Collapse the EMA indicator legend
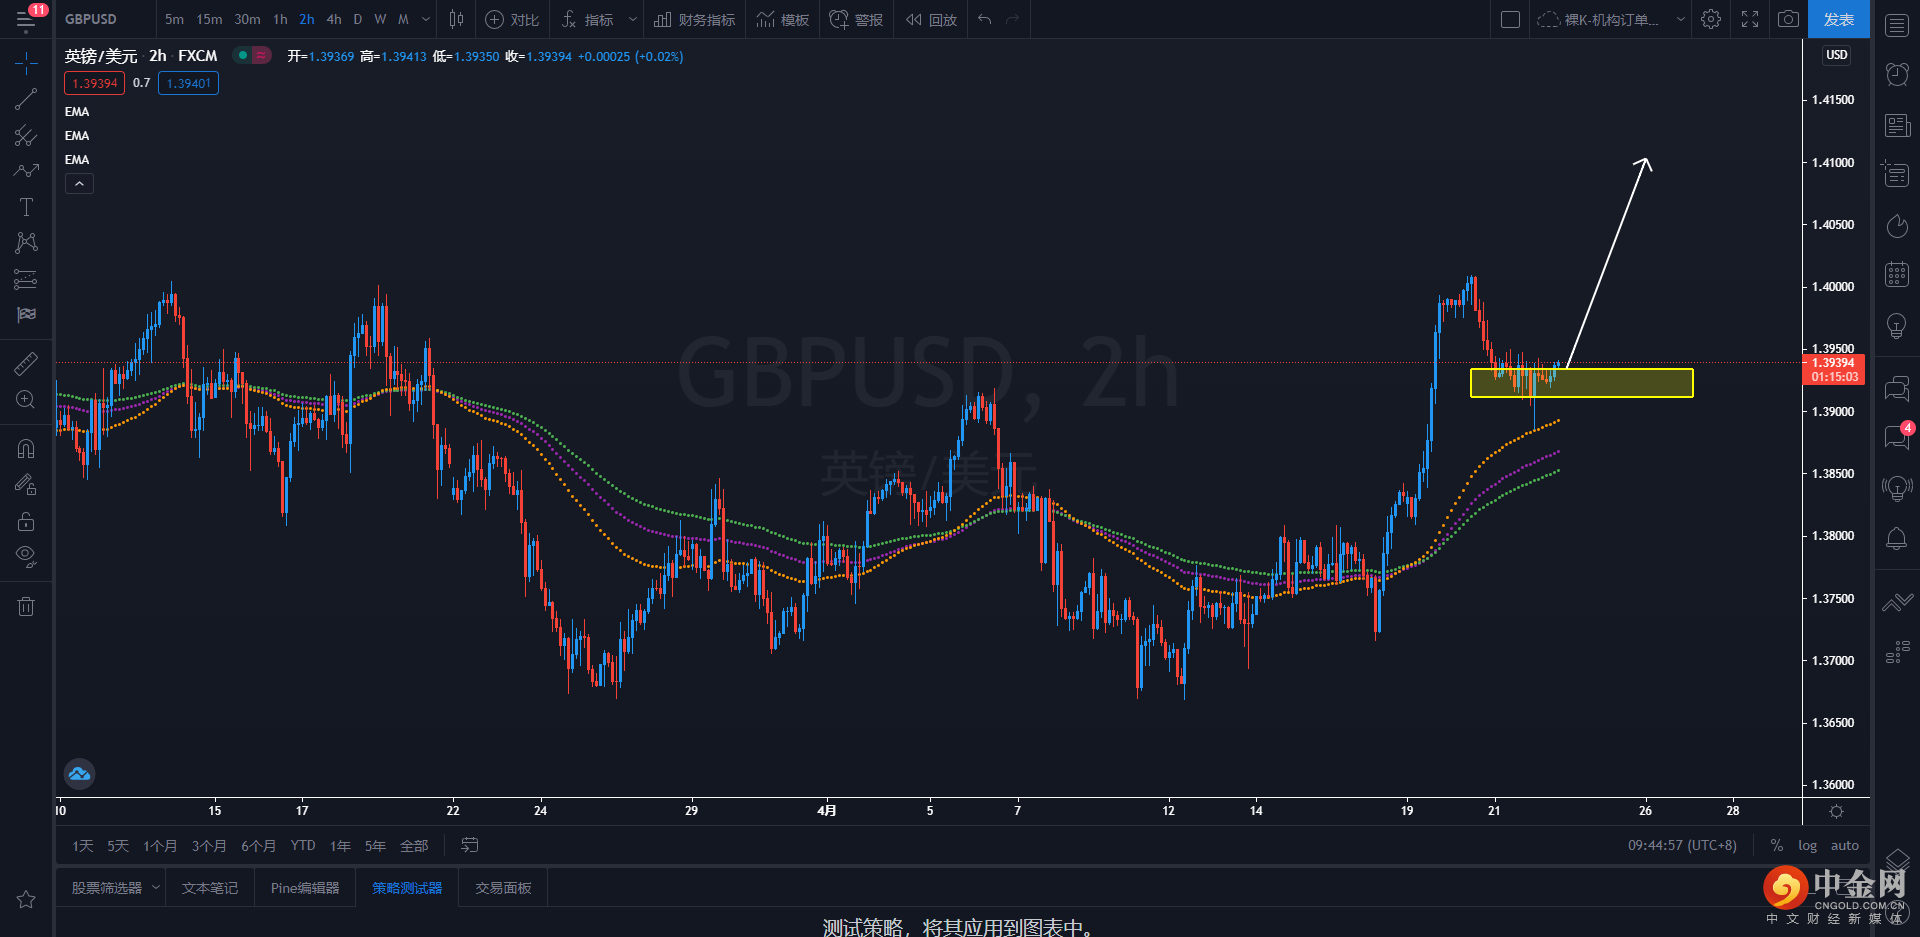1920x937 pixels. (x=79, y=184)
